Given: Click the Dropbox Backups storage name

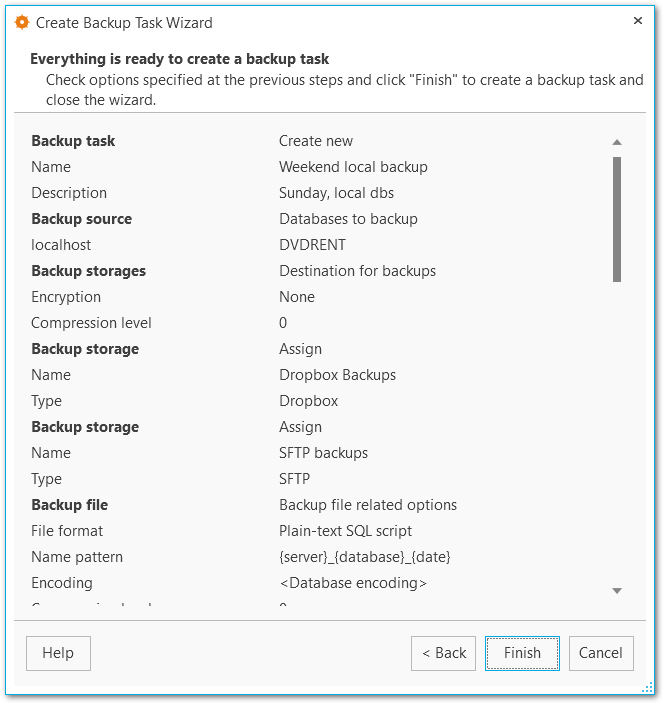Looking at the screenshot, I should click(337, 375).
